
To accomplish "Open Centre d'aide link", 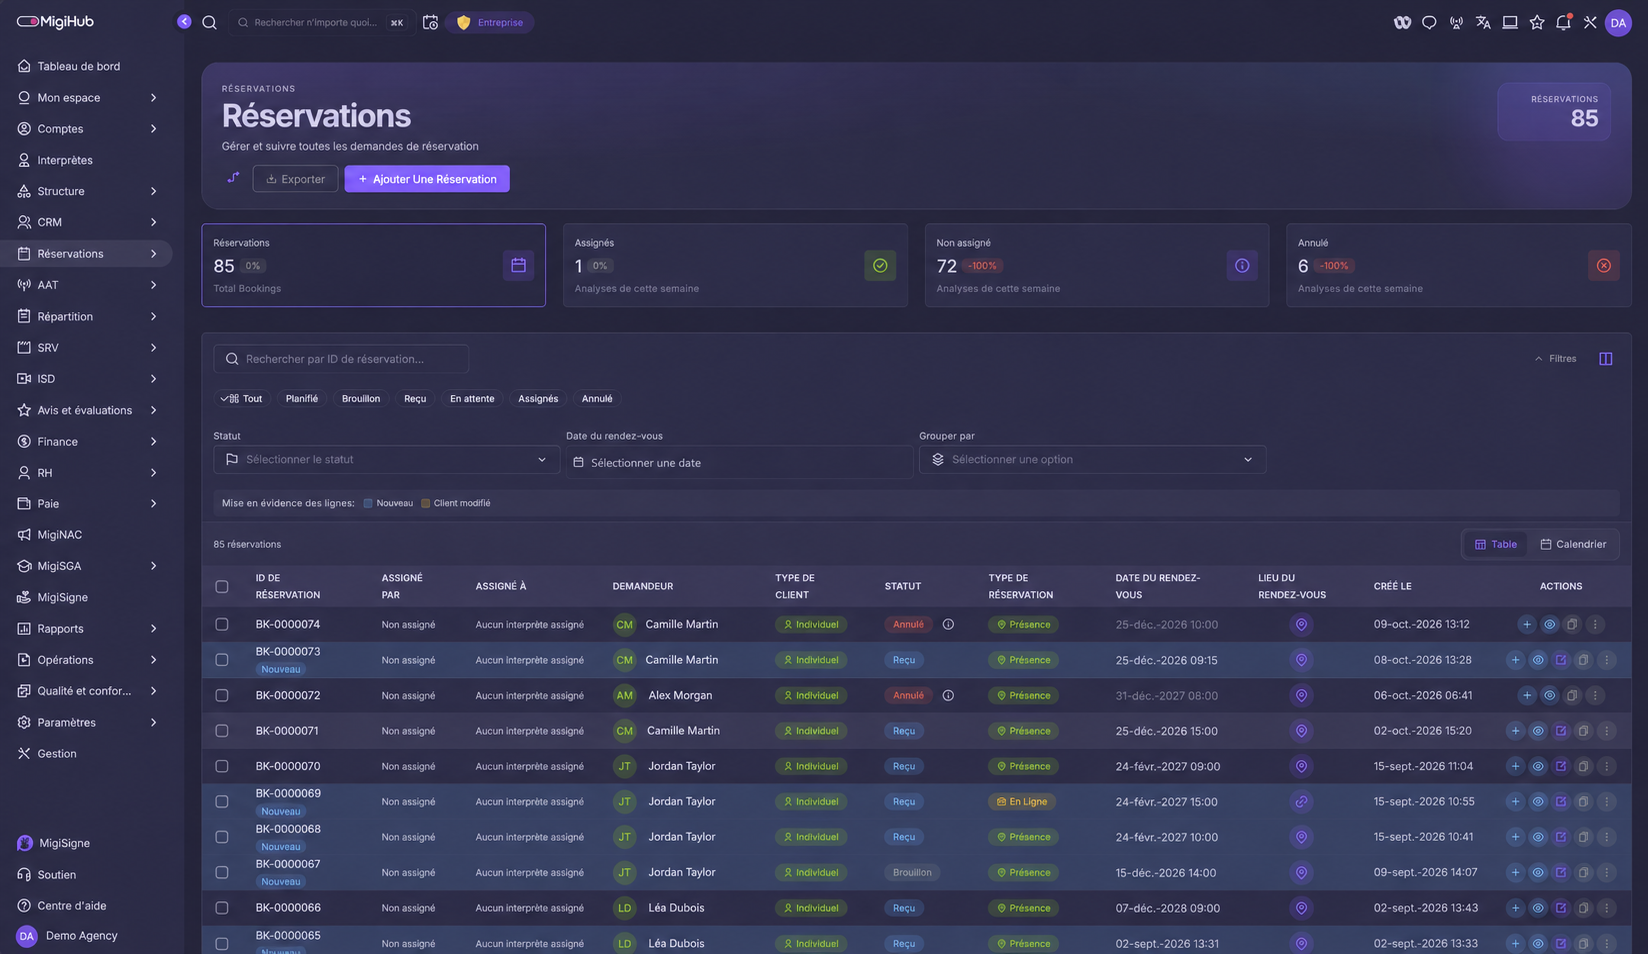I will tap(72, 906).
